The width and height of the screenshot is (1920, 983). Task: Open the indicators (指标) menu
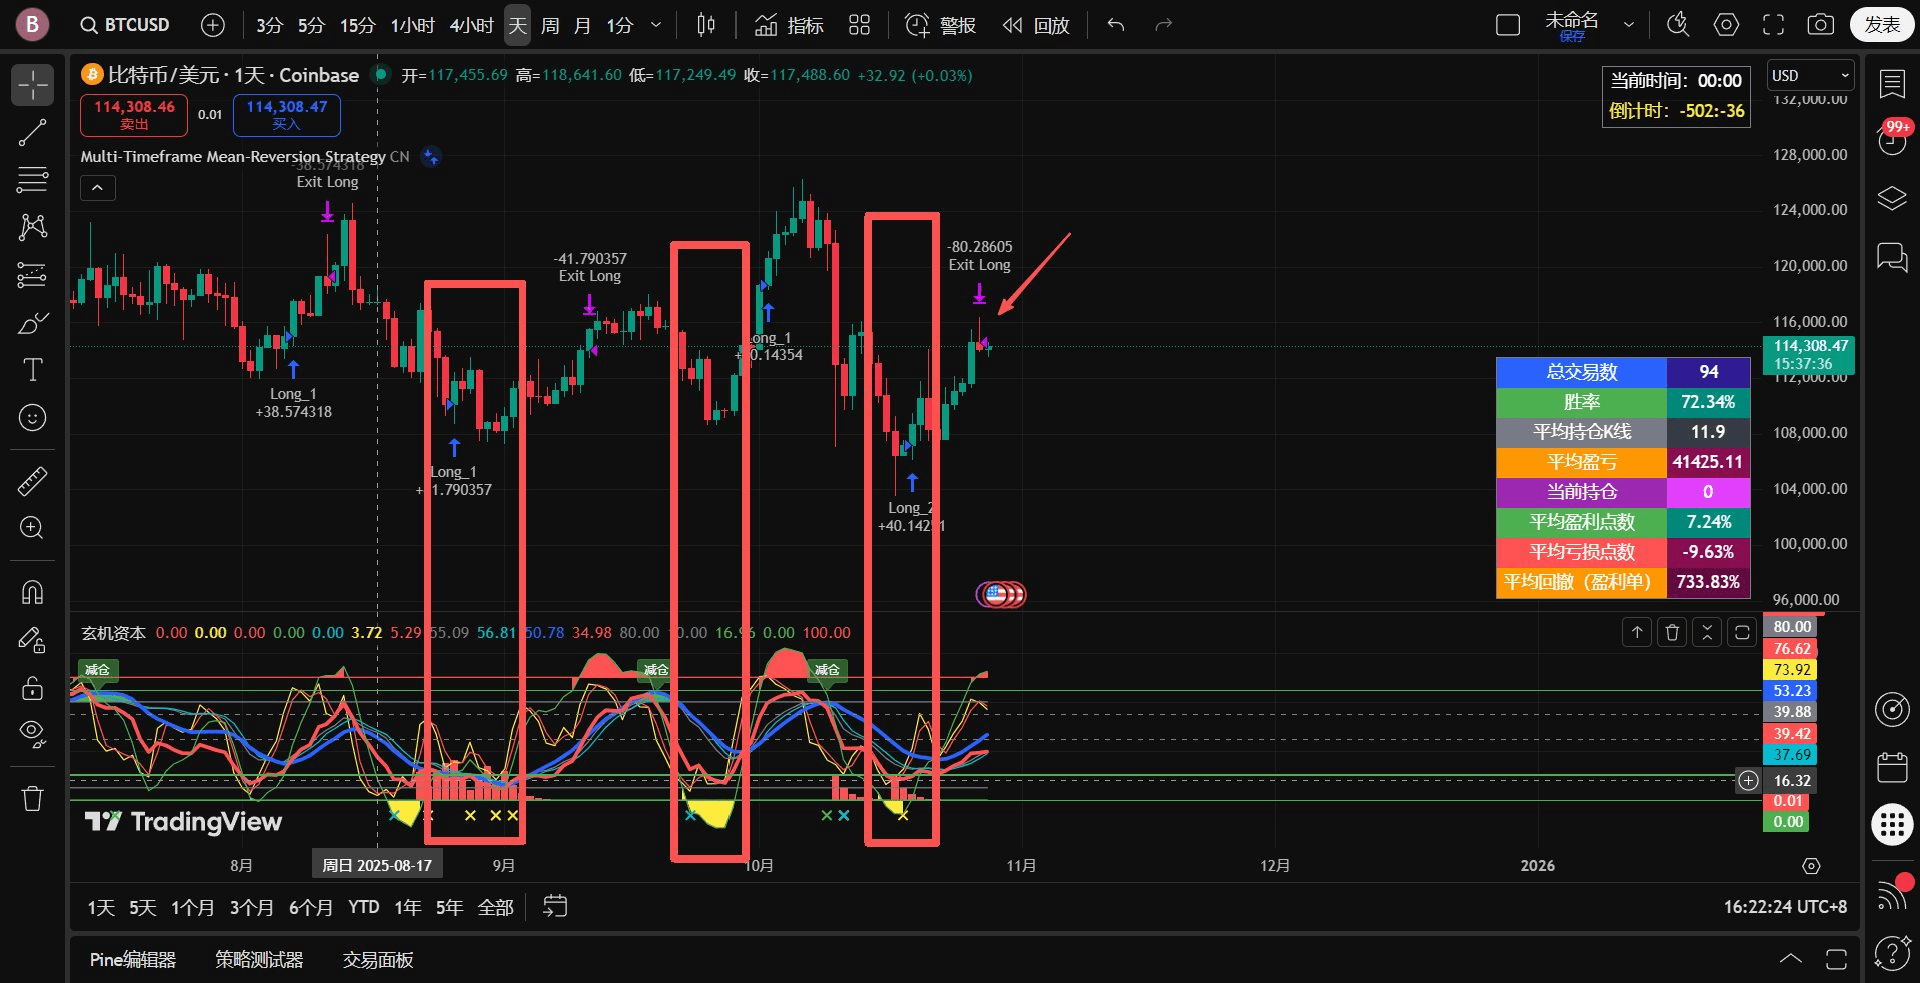click(x=789, y=25)
